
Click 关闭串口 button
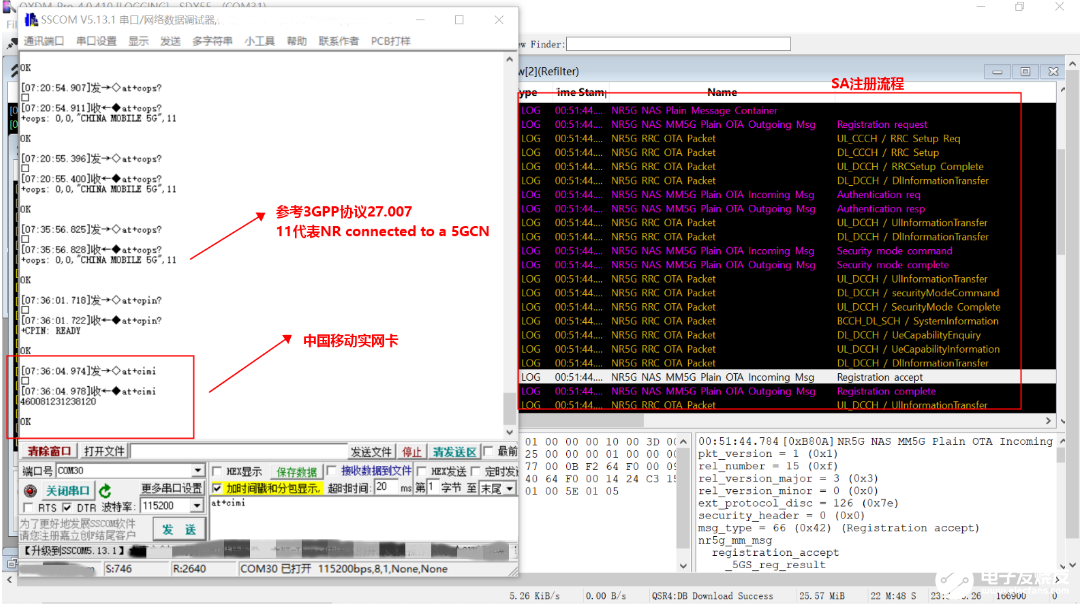[x=68, y=491]
